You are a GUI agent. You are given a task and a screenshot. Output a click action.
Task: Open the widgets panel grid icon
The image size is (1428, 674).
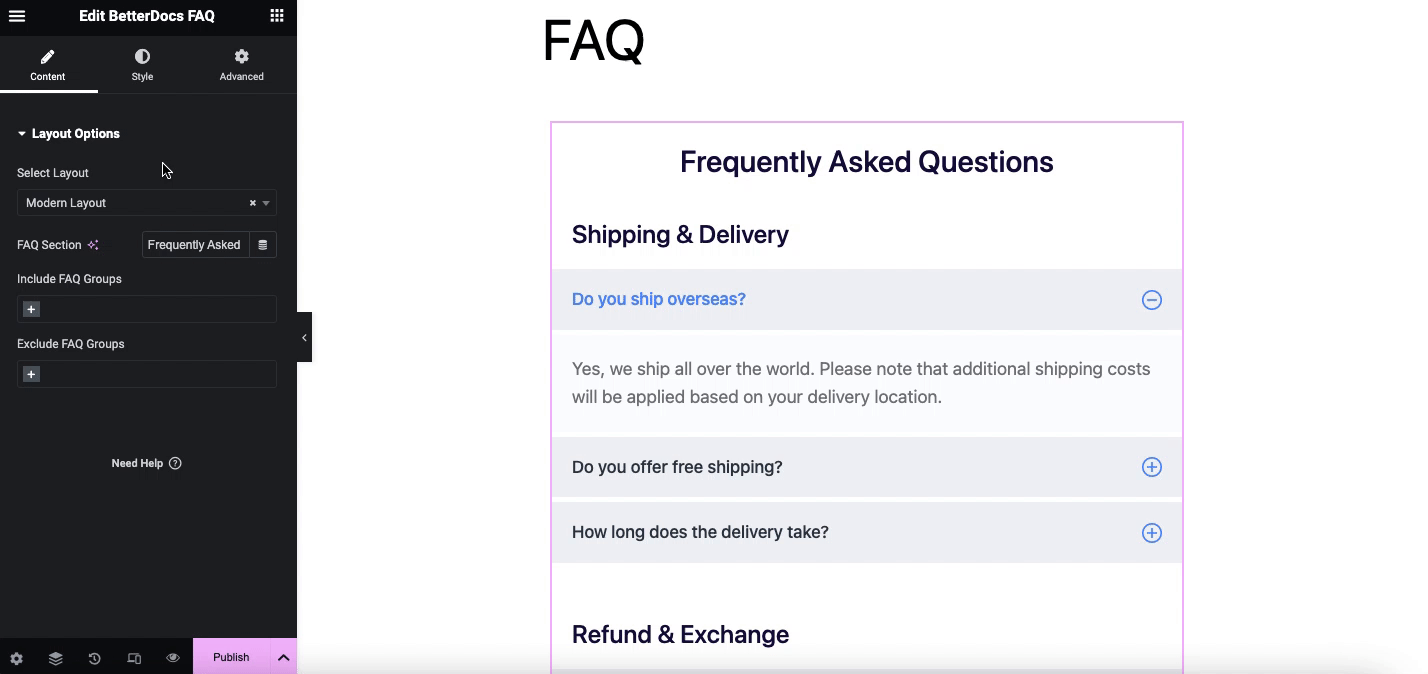click(x=276, y=16)
